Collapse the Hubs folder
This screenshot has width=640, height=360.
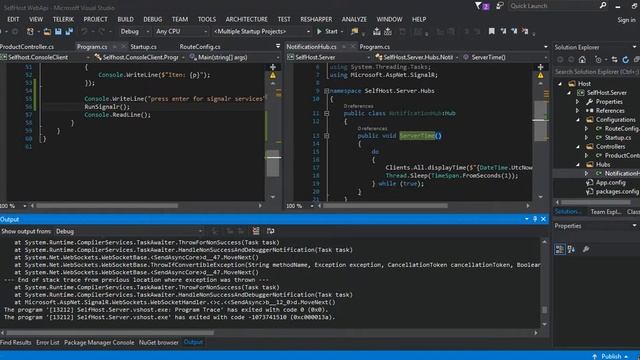578,164
